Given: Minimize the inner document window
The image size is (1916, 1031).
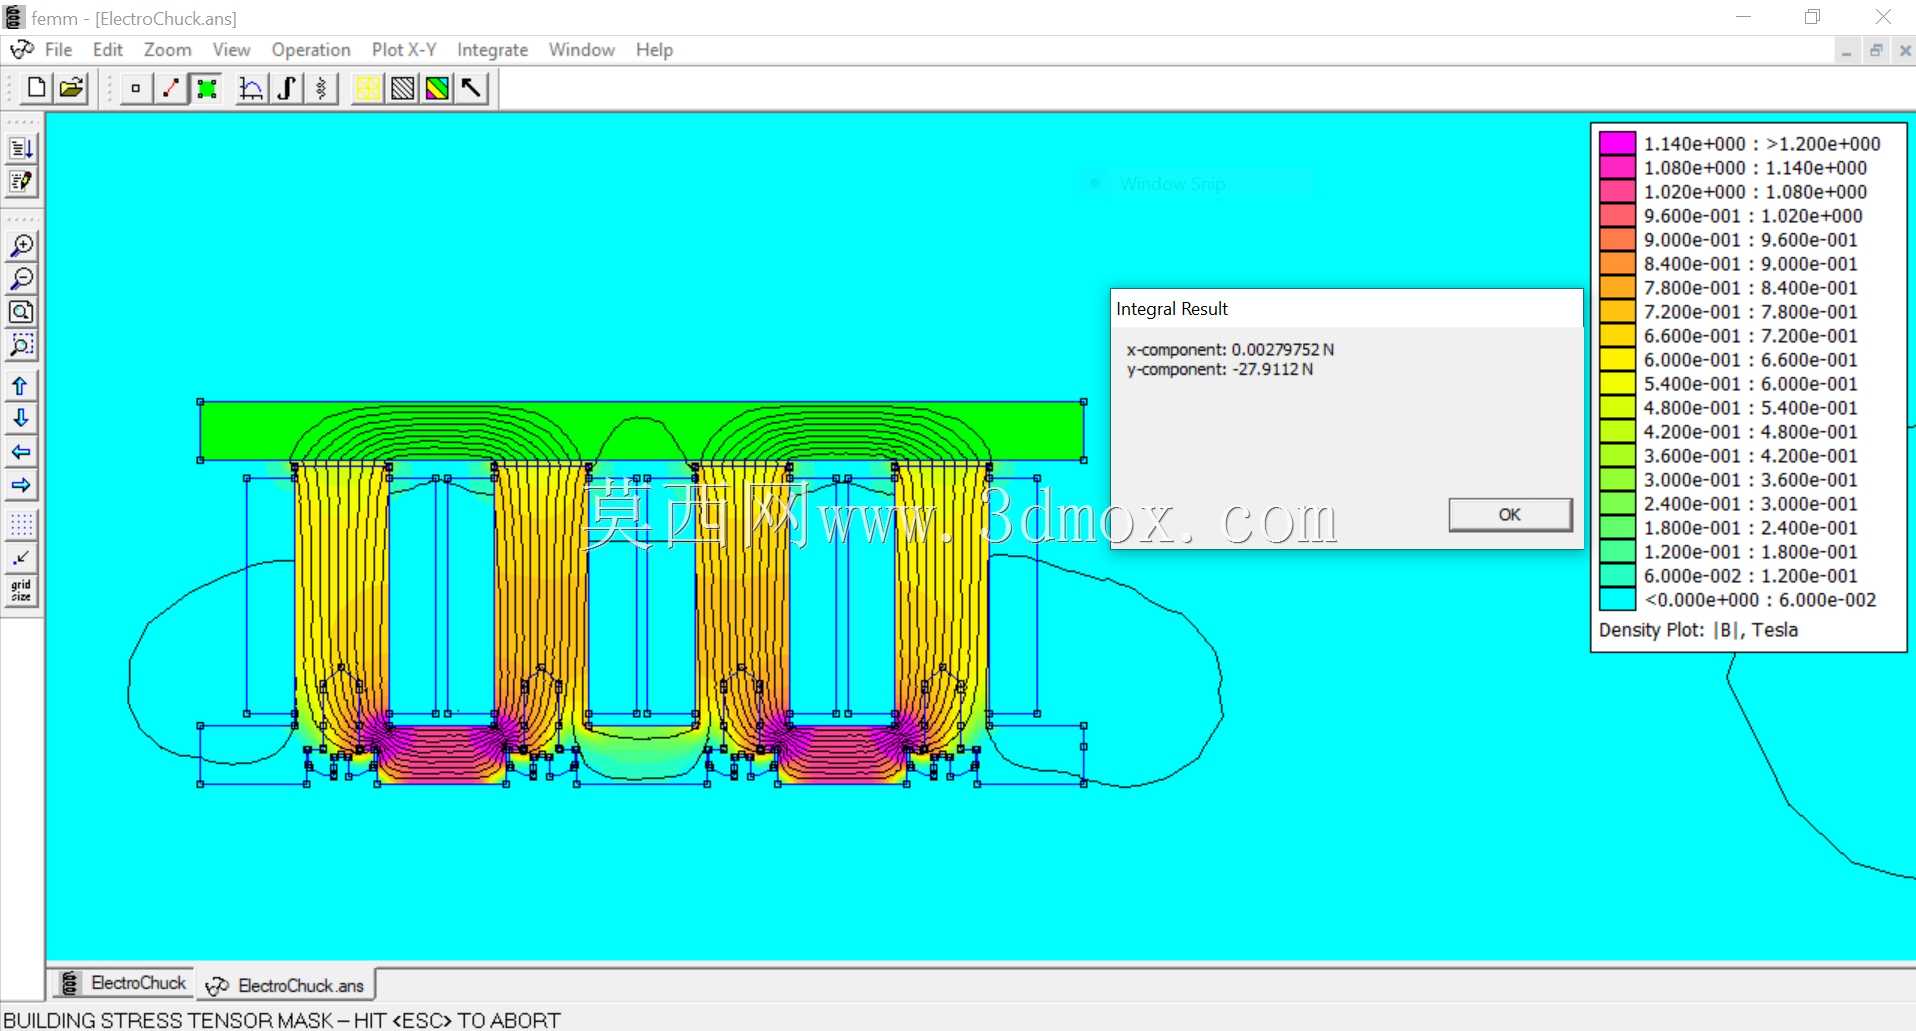Looking at the screenshot, I should point(1847,51).
